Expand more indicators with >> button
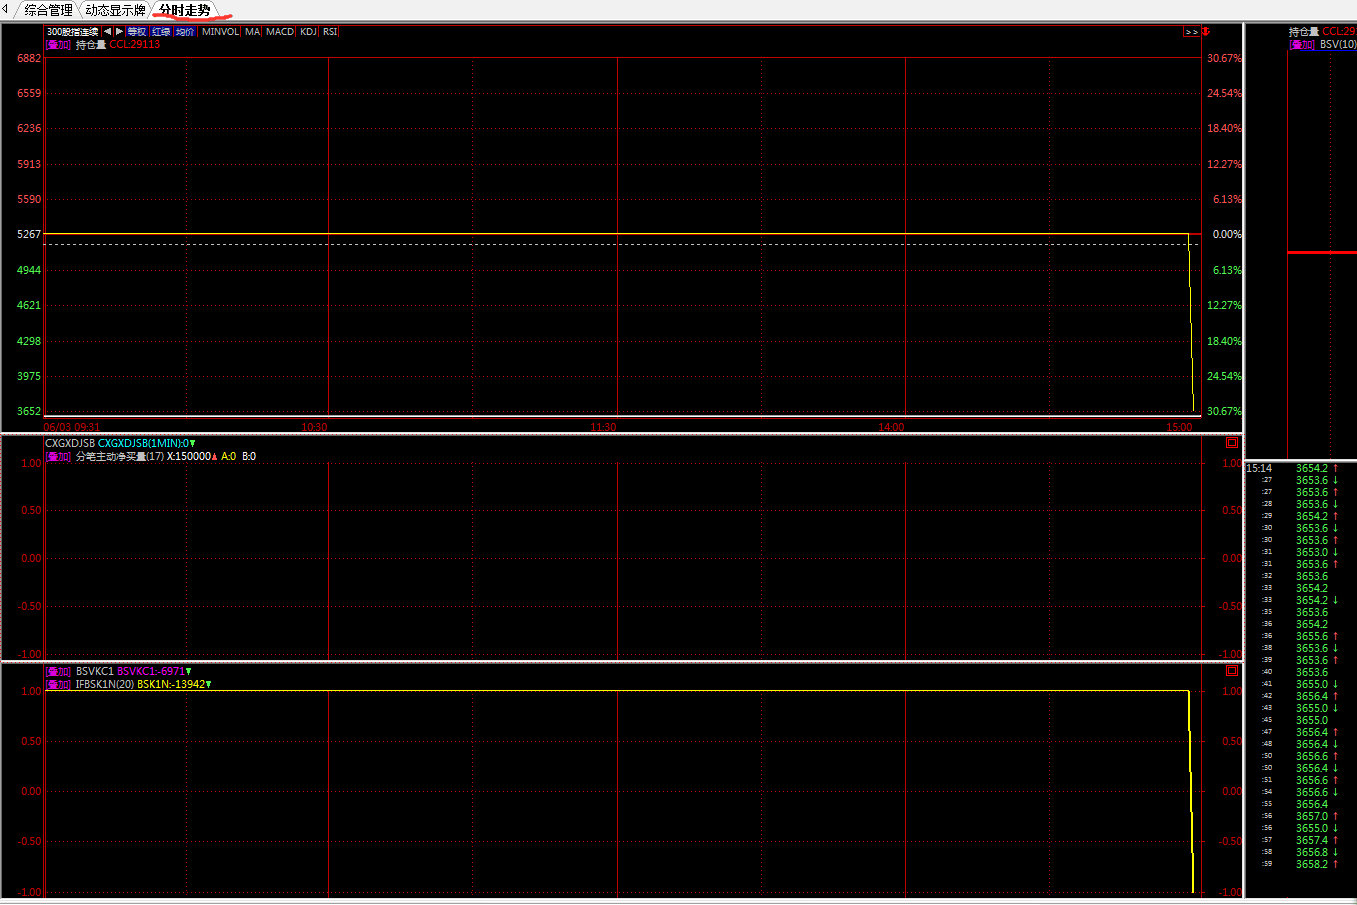This screenshot has width=1357, height=905. click(1191, 32)
